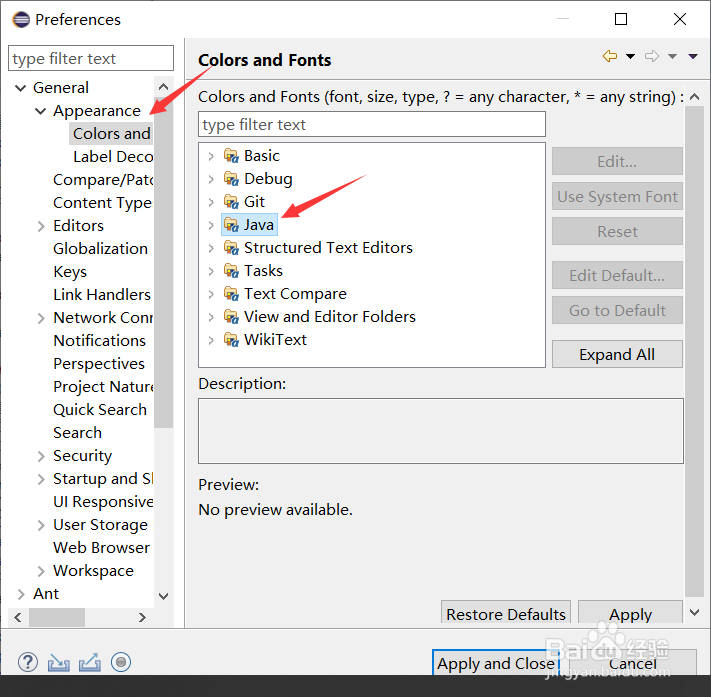
Task: Click Apply and Close button
Action: click(x=495, y=663)
